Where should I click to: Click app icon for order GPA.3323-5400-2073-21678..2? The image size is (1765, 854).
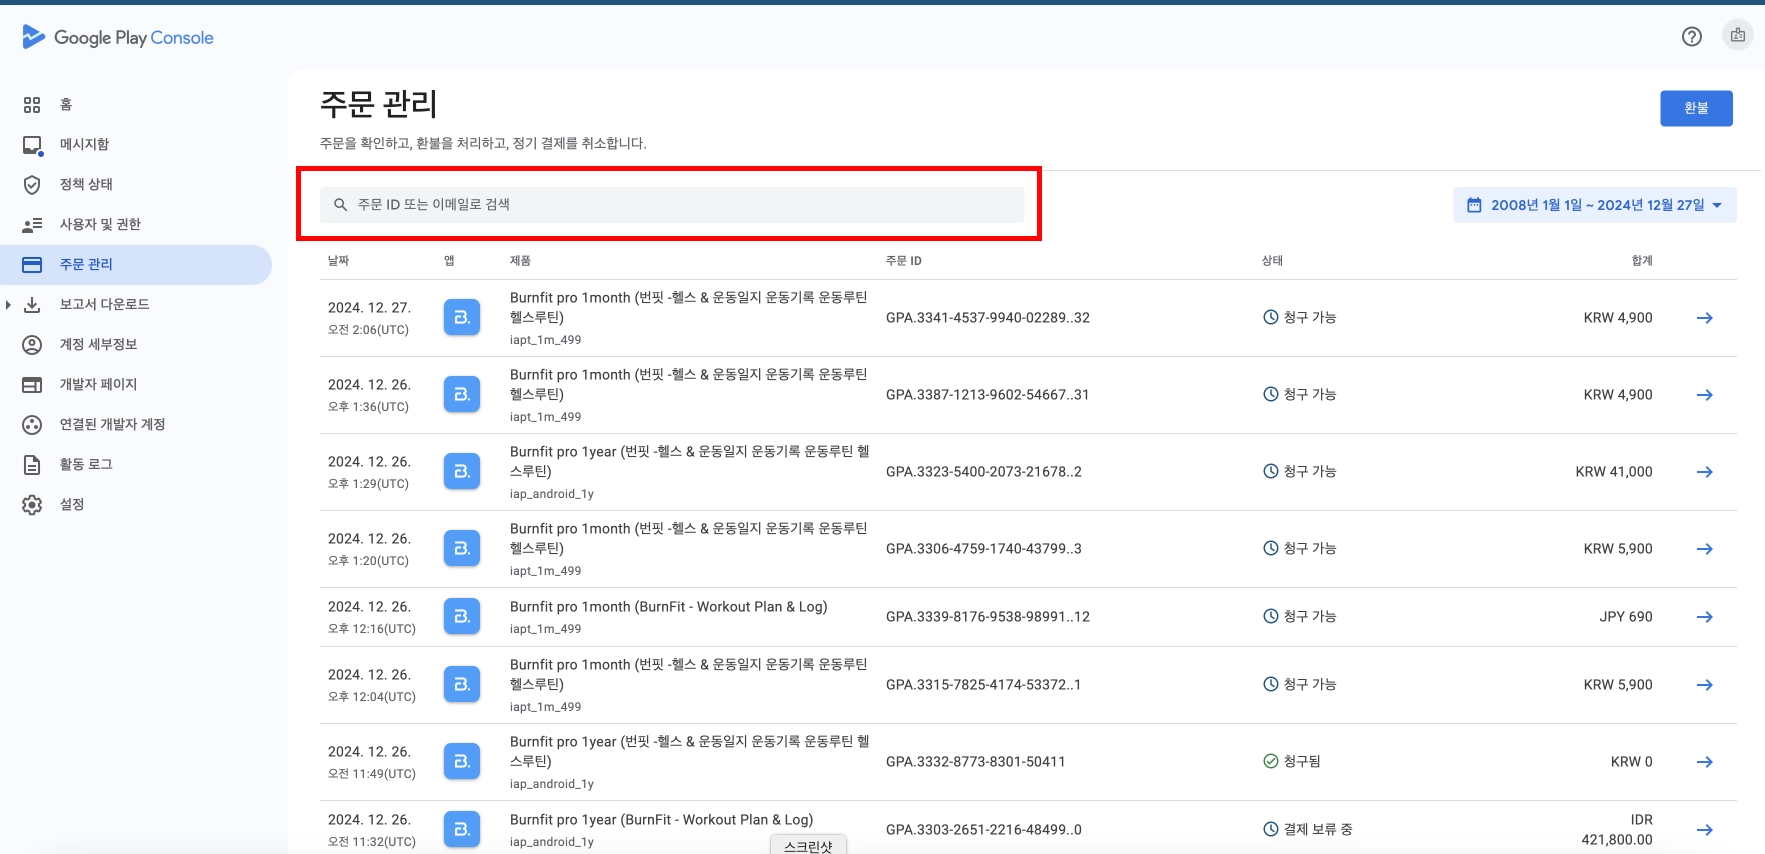click(462, 471)
